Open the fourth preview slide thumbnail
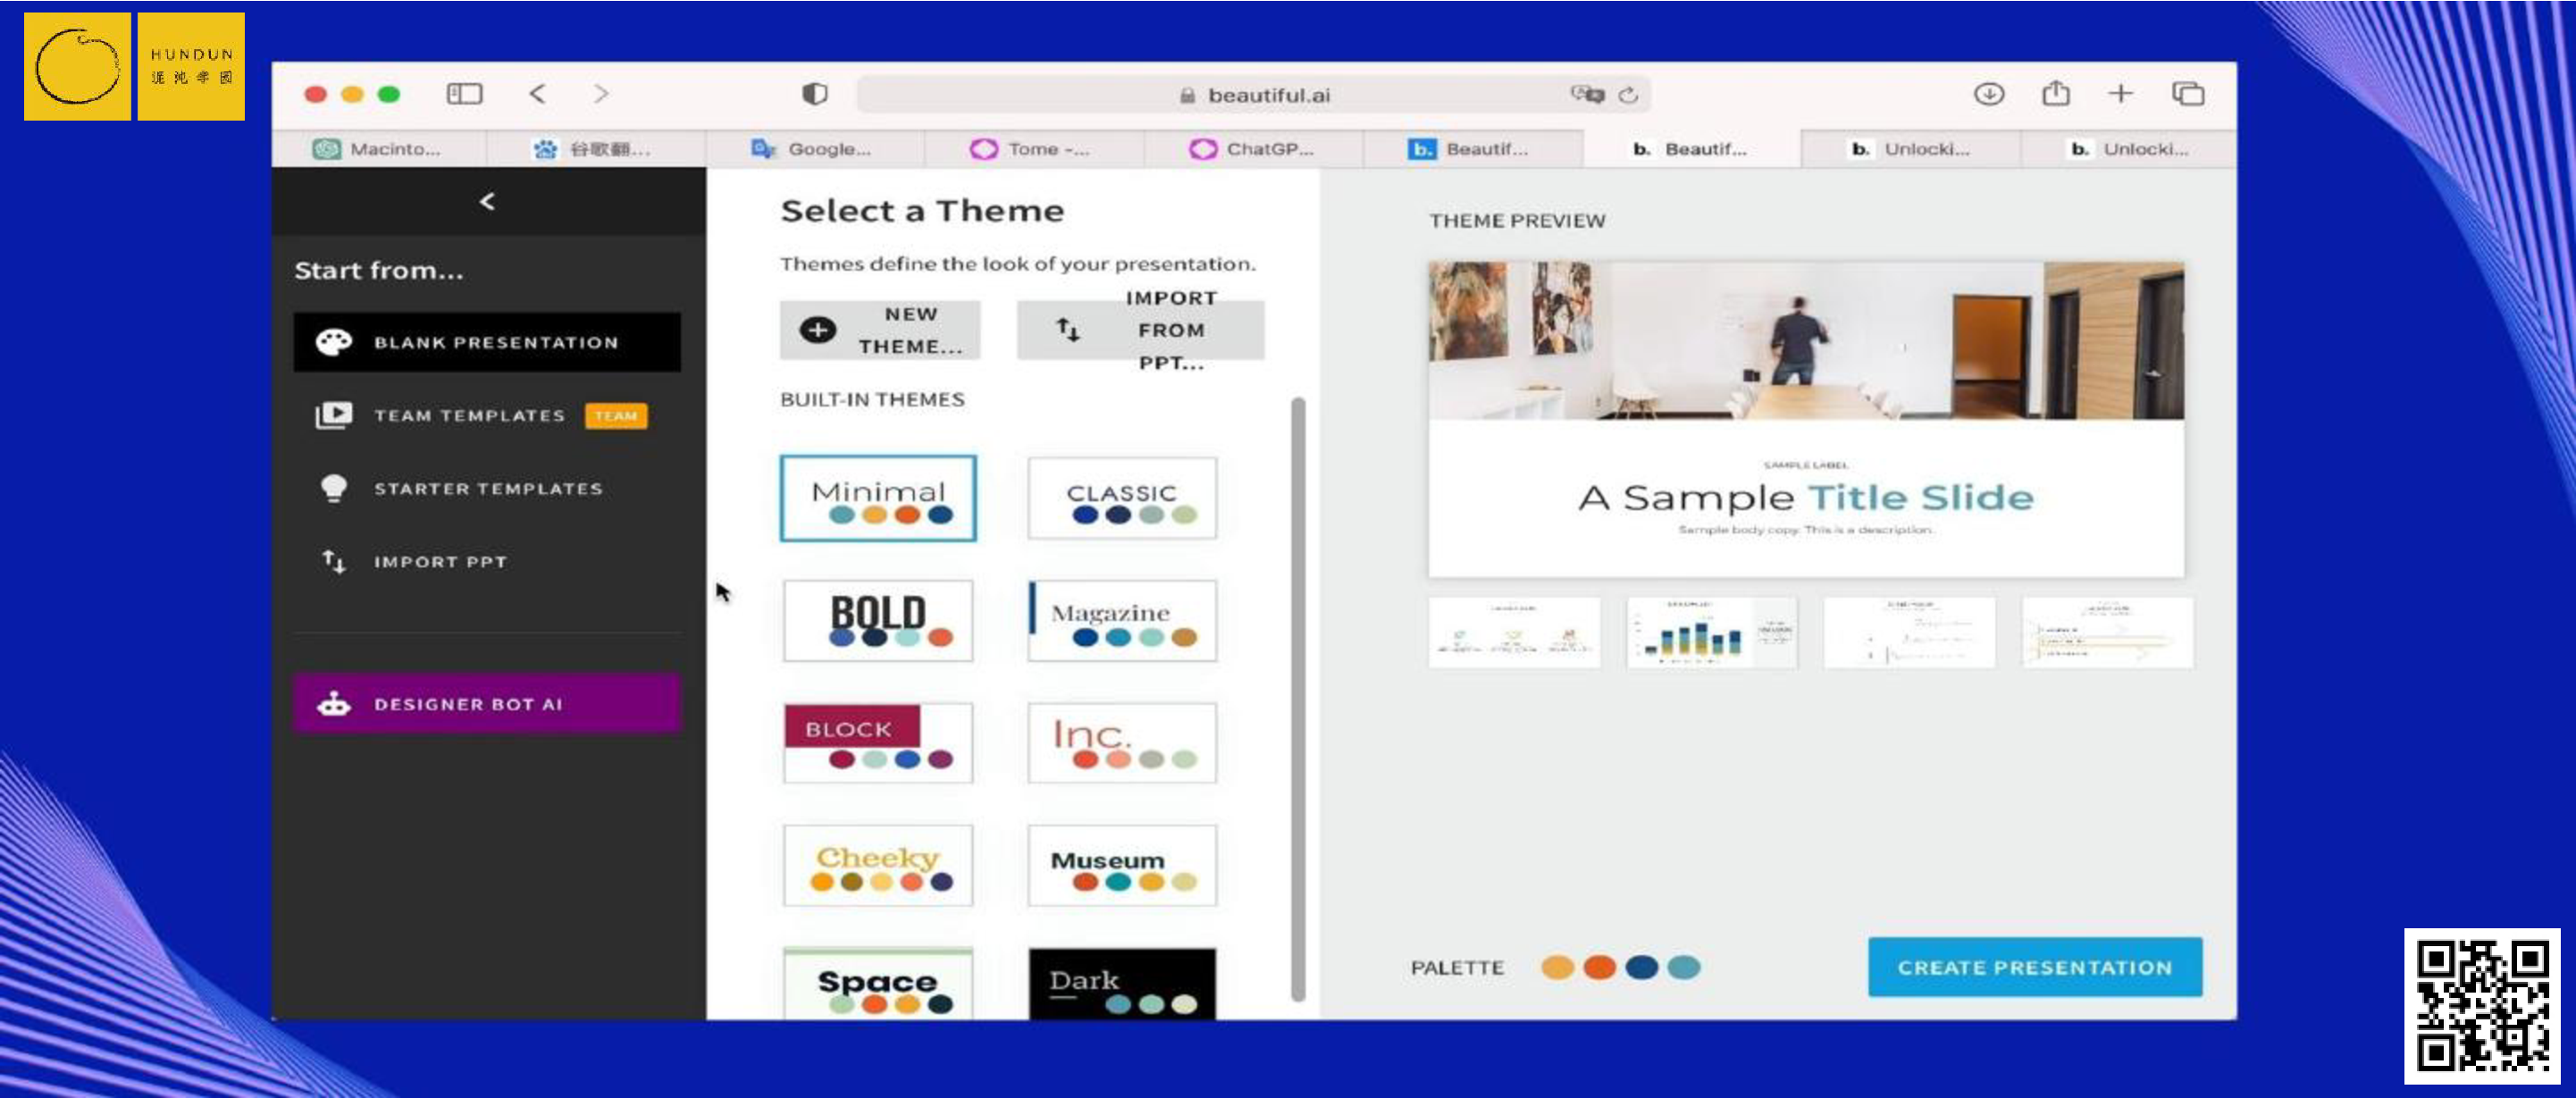 click(x=2107, y=632)
